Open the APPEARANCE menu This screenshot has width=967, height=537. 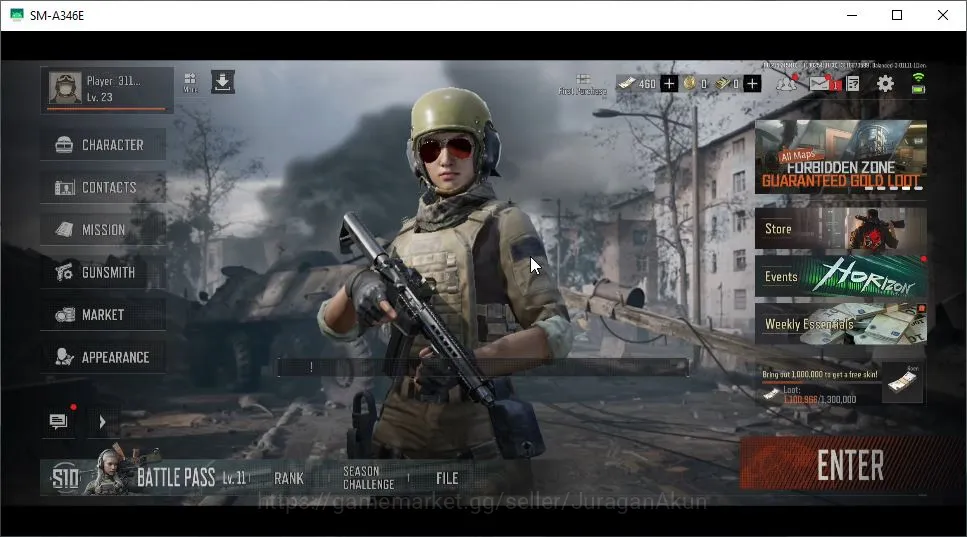(103, 358)
